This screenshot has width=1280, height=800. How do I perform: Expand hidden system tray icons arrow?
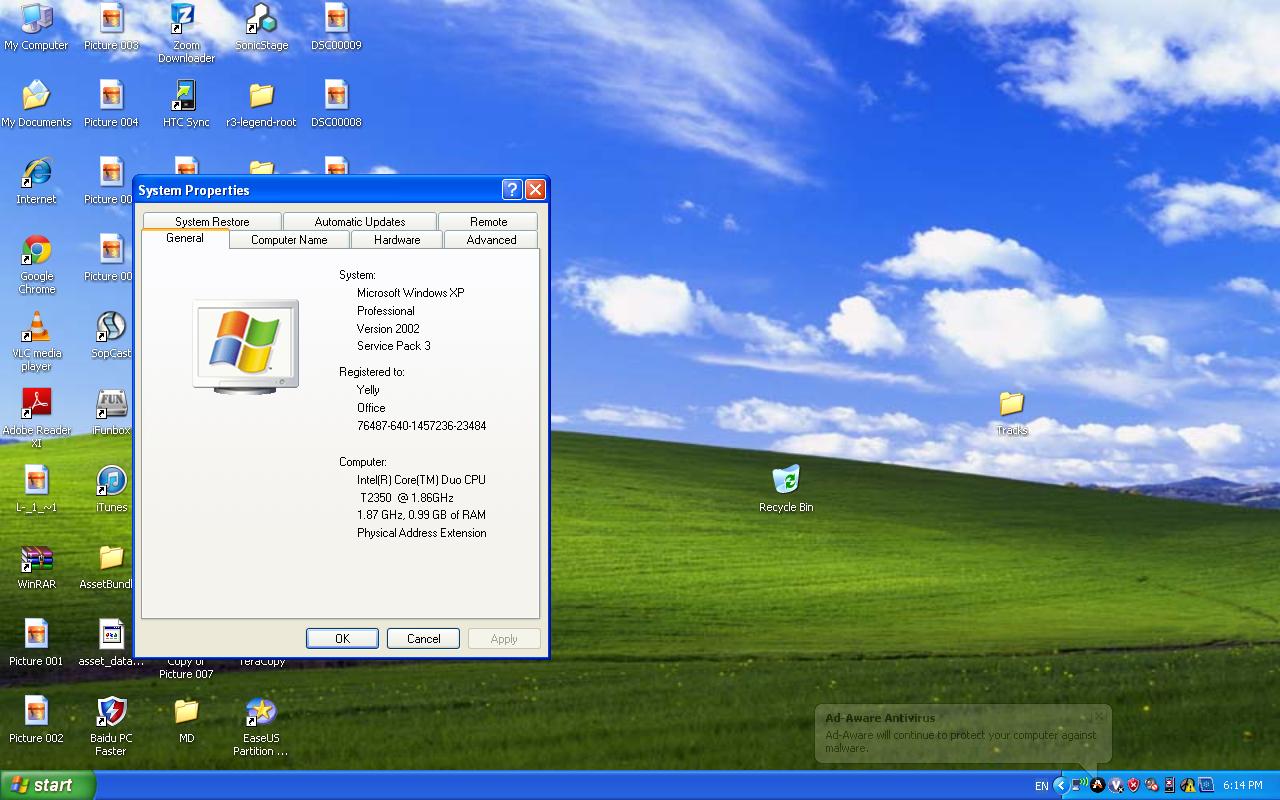point(1061,785)
